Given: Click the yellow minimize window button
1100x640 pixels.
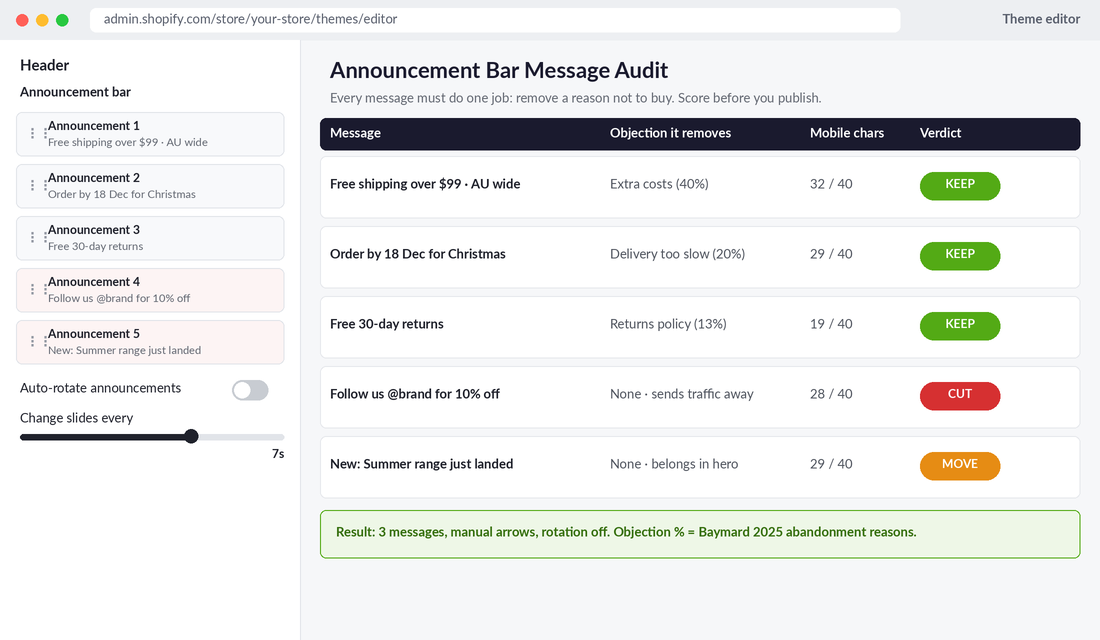Looking at the screenshot, I should pyautogui.click(x=42, y=20).
